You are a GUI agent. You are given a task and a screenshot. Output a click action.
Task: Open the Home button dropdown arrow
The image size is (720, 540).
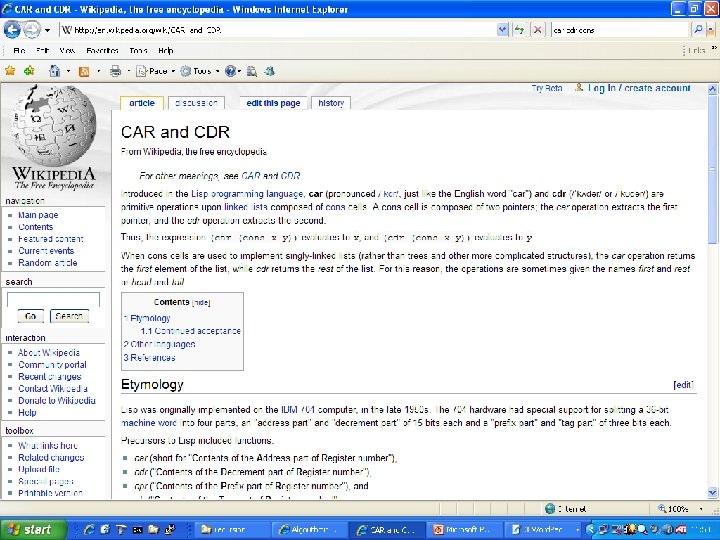point(68,71)
